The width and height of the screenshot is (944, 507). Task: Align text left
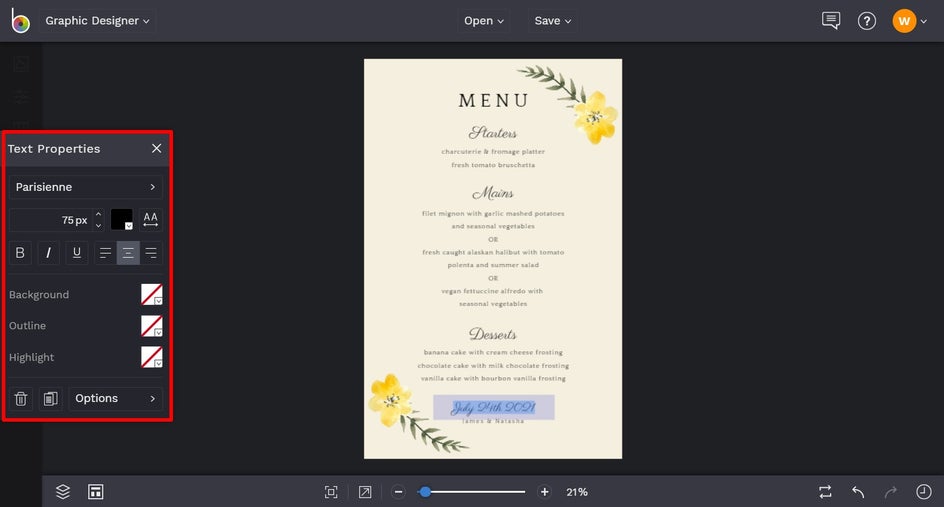[105, 253]
